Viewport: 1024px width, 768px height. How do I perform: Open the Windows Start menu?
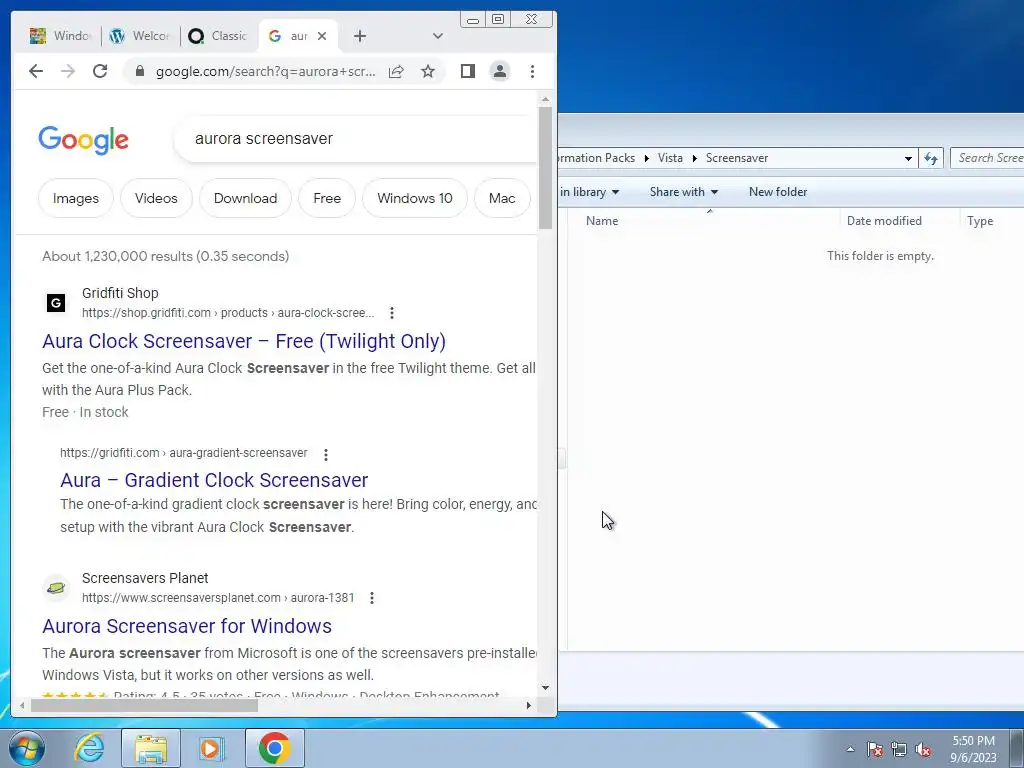tap(25, 748)
